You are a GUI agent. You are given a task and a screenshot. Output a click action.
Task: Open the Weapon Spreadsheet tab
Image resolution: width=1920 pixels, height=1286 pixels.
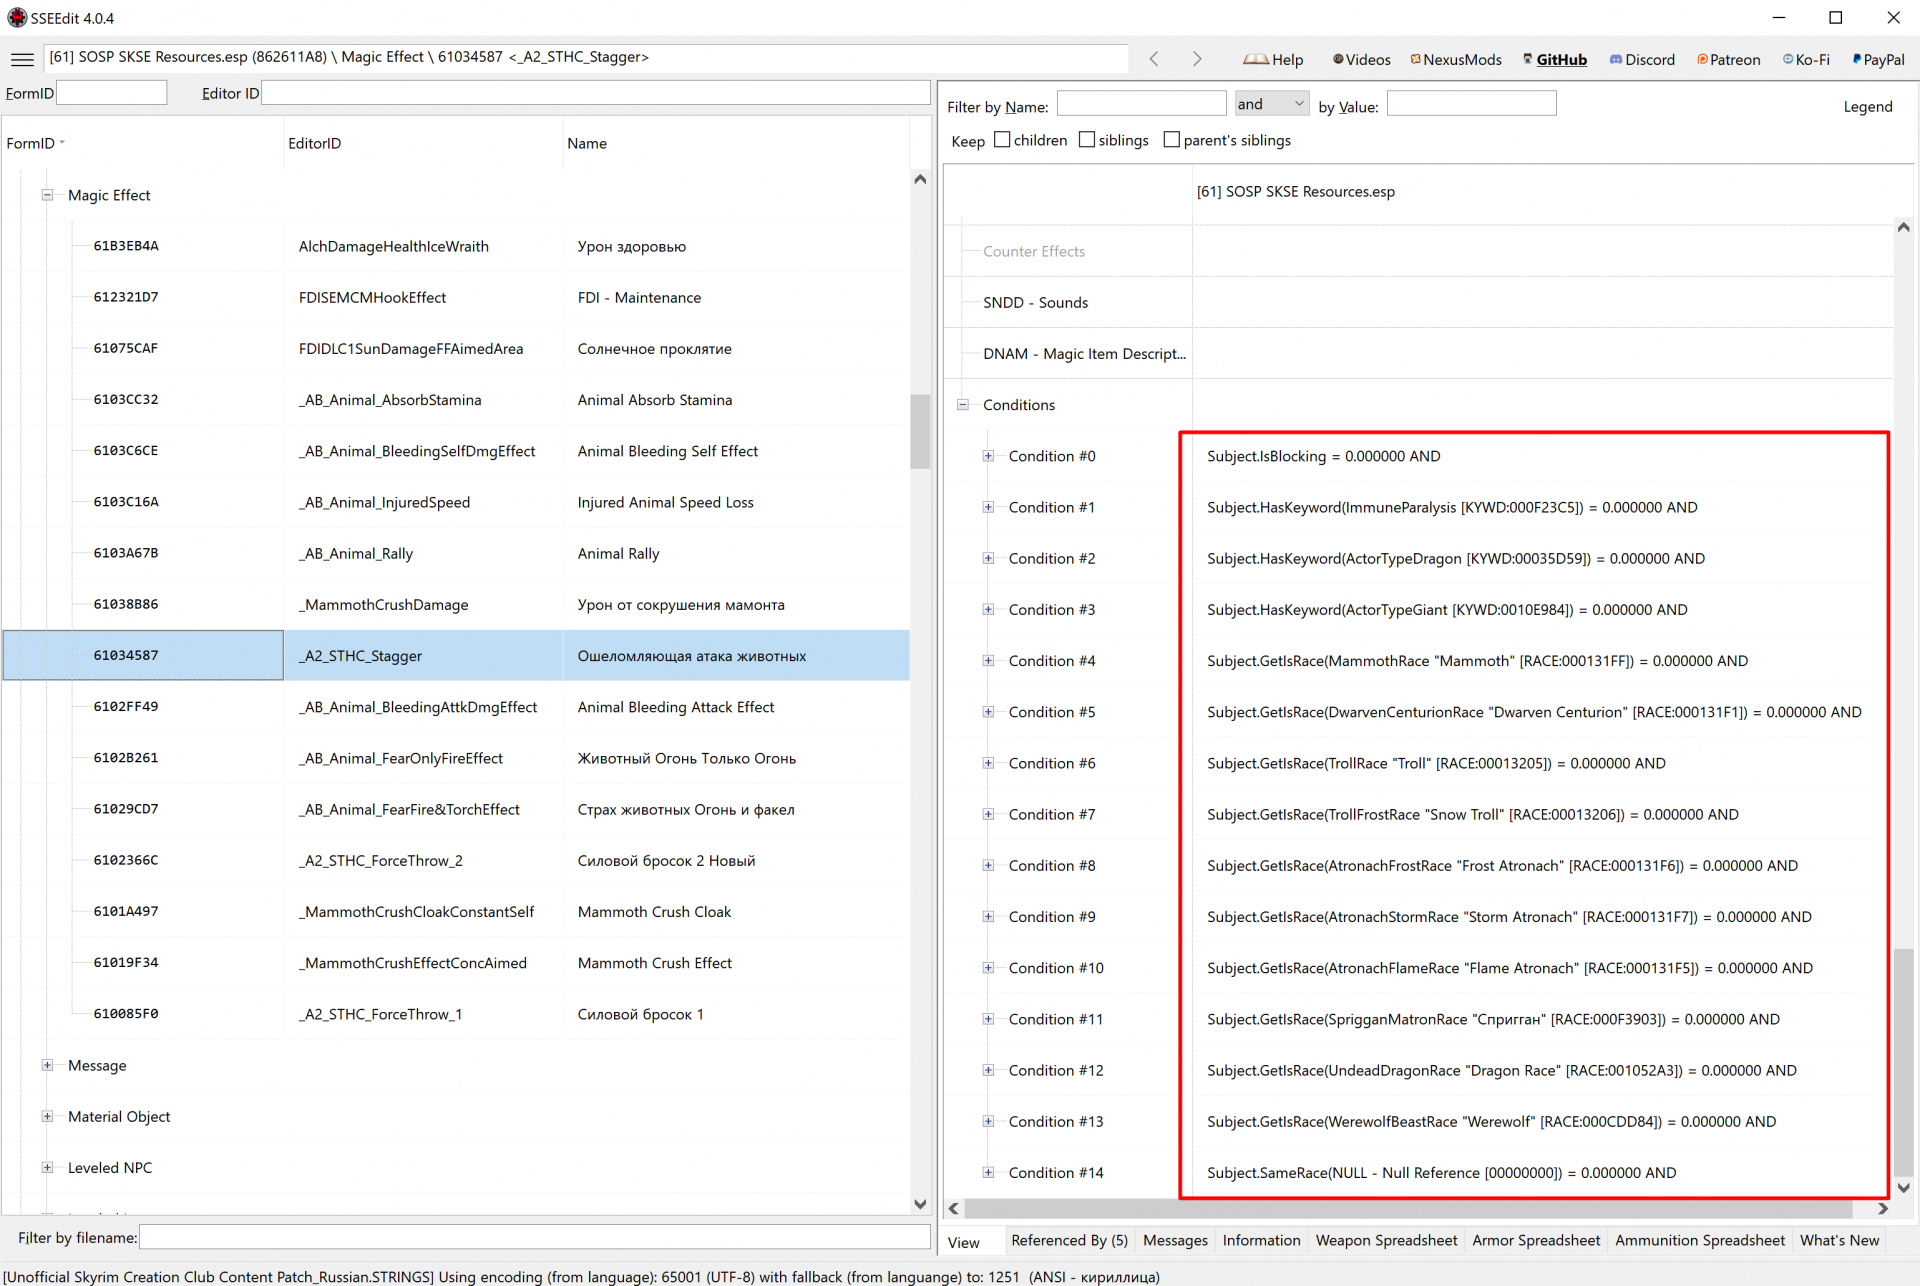tap(1385, 1240)
